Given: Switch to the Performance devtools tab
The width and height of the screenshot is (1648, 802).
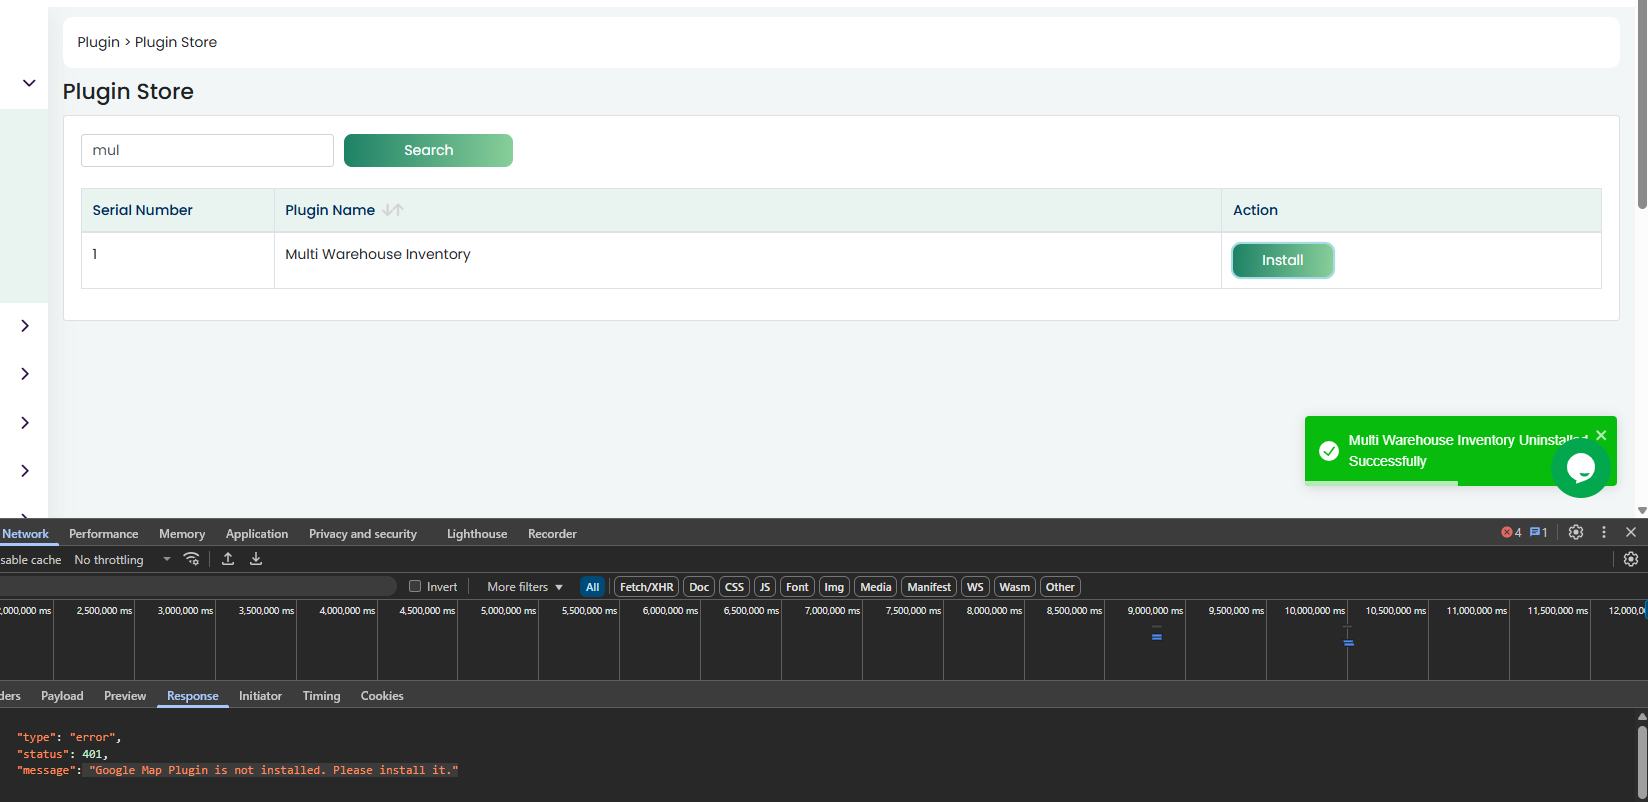Looking at the screenshot, I should click(103, 534).
